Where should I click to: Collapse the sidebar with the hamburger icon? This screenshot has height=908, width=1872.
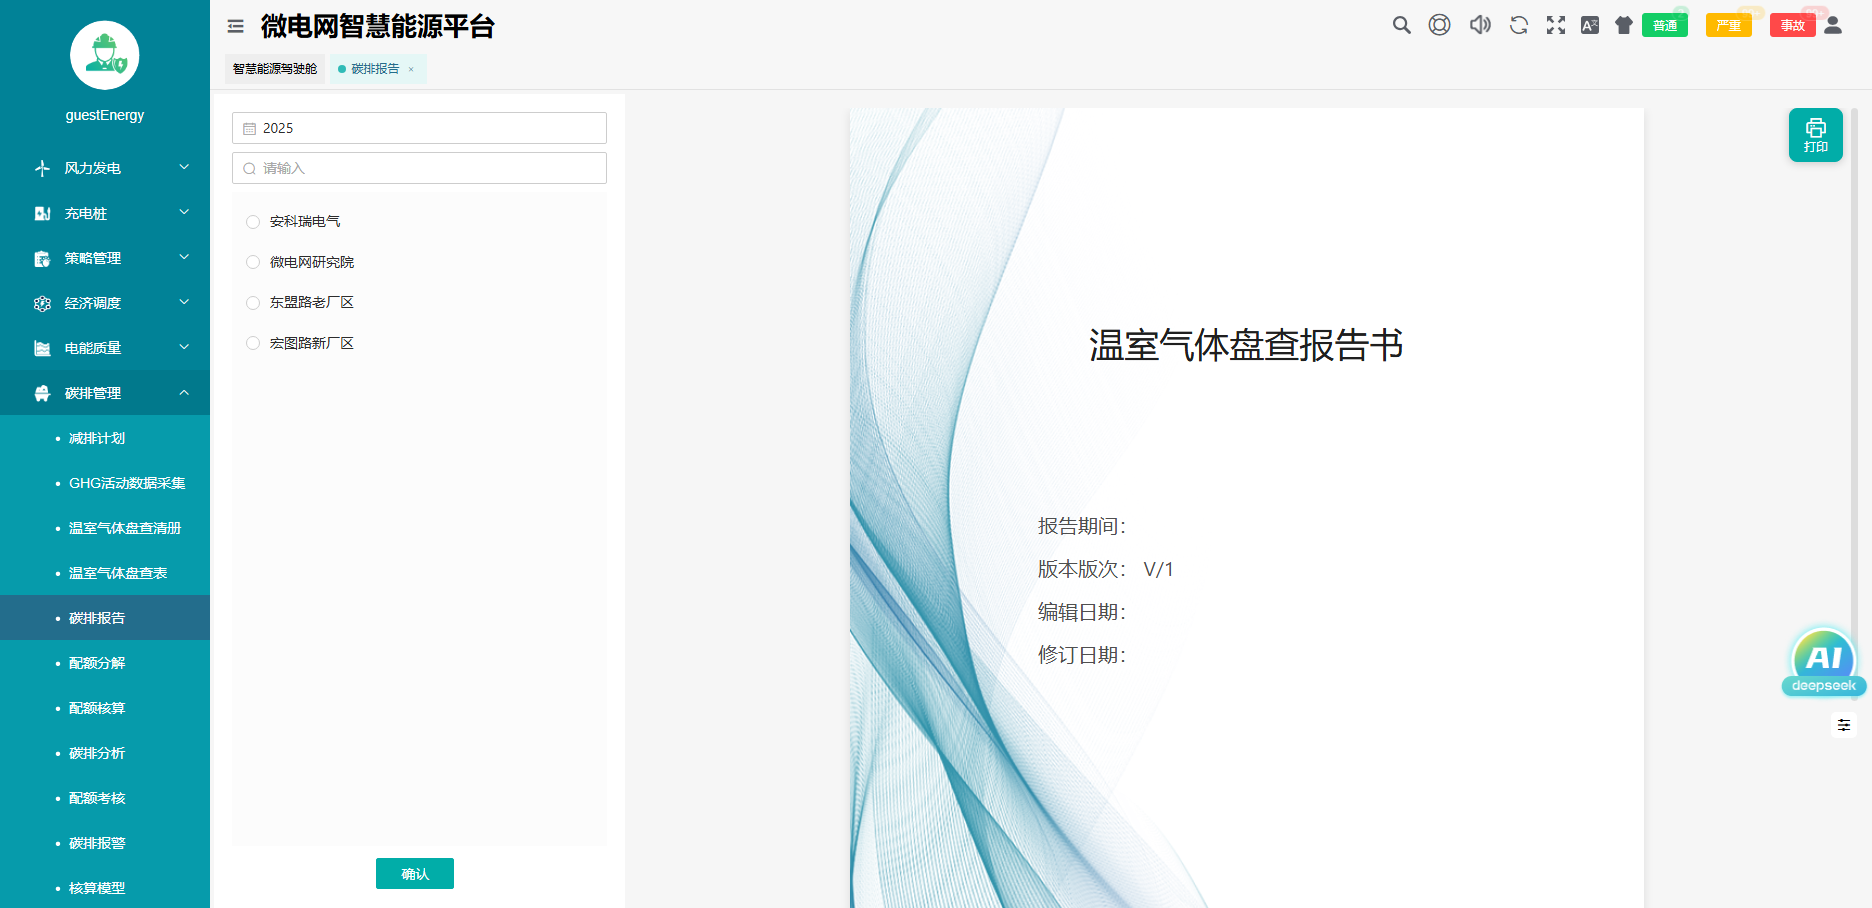235,26
